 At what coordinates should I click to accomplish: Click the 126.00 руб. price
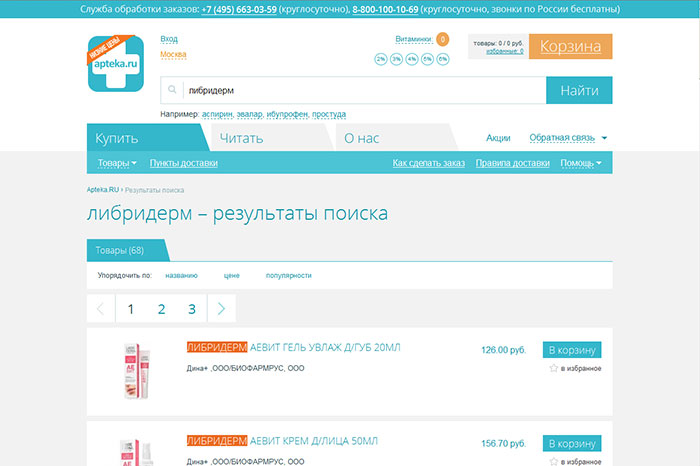click(x=504, y=350)
